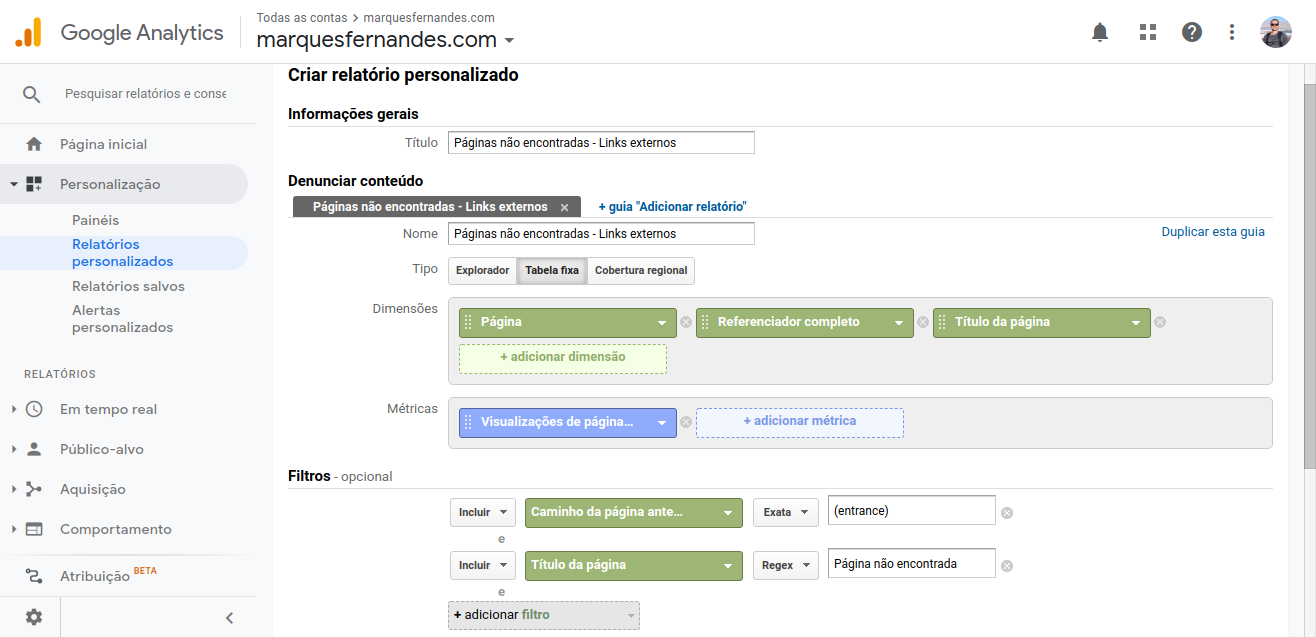Delete the (entrance) filter row
The height and width of the screenshot is (637, 1316).
(x=1007, y=513)
